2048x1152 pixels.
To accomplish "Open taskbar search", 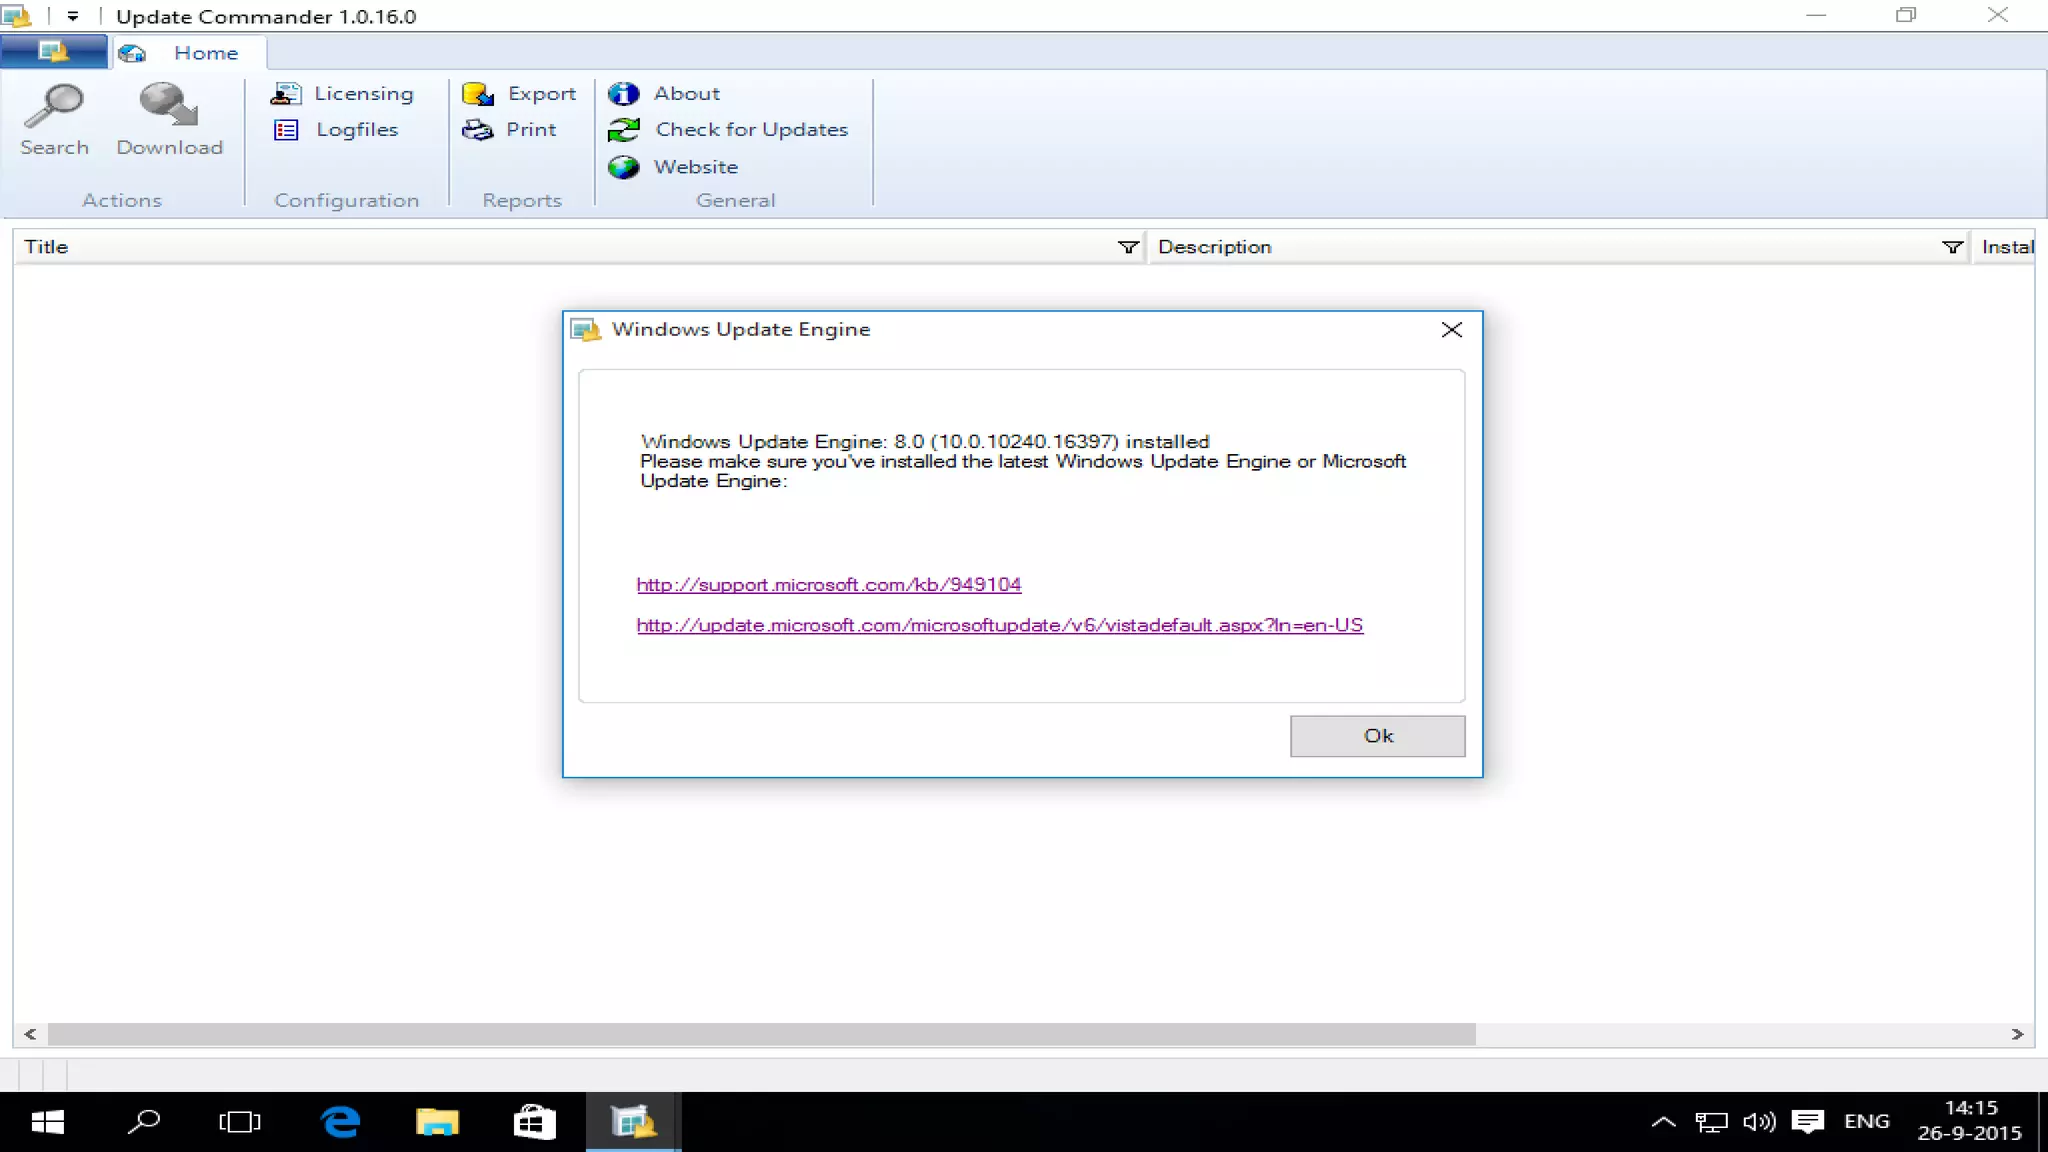I will 144,1122.
